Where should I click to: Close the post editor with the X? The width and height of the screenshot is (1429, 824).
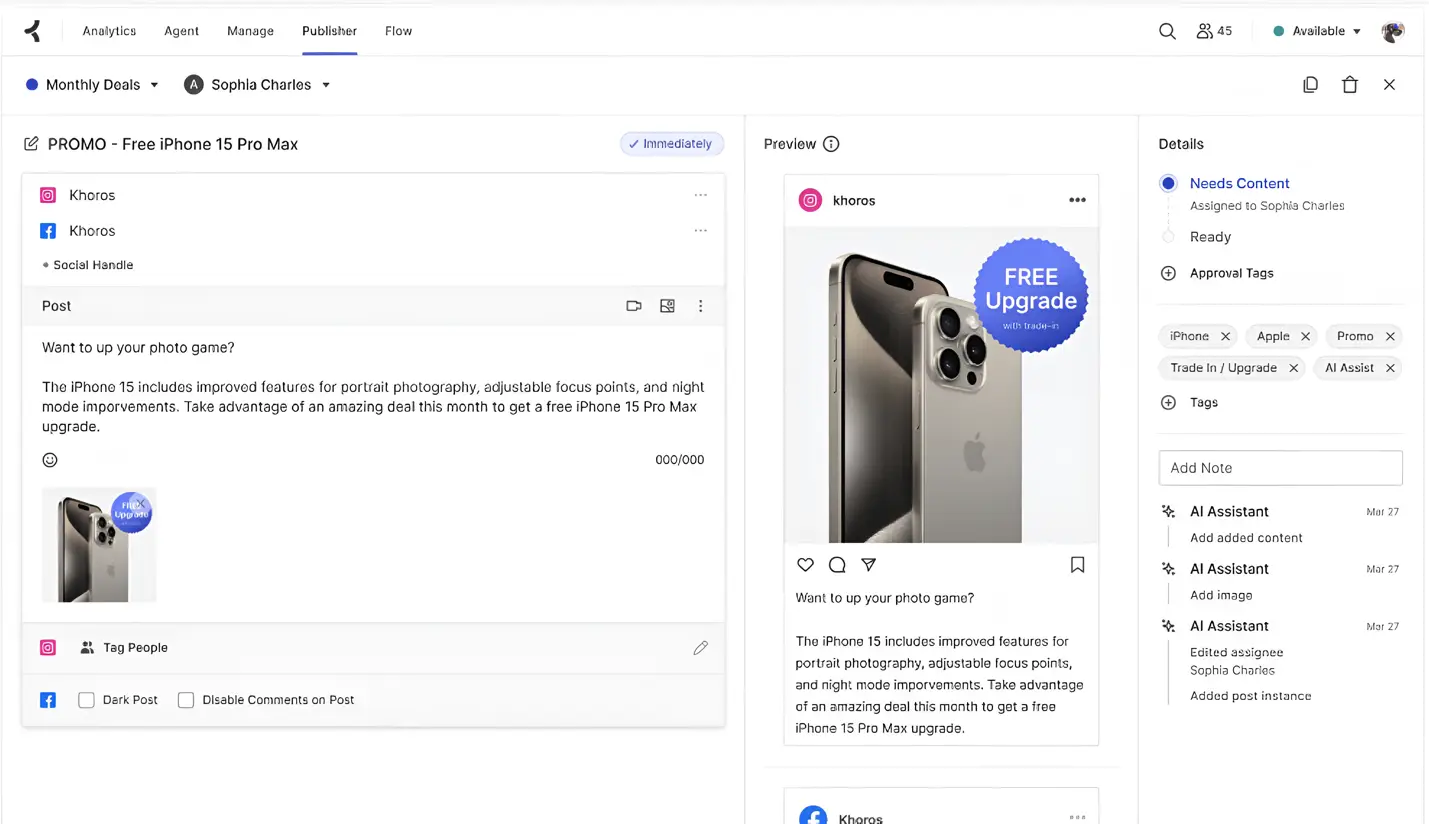1389,85
